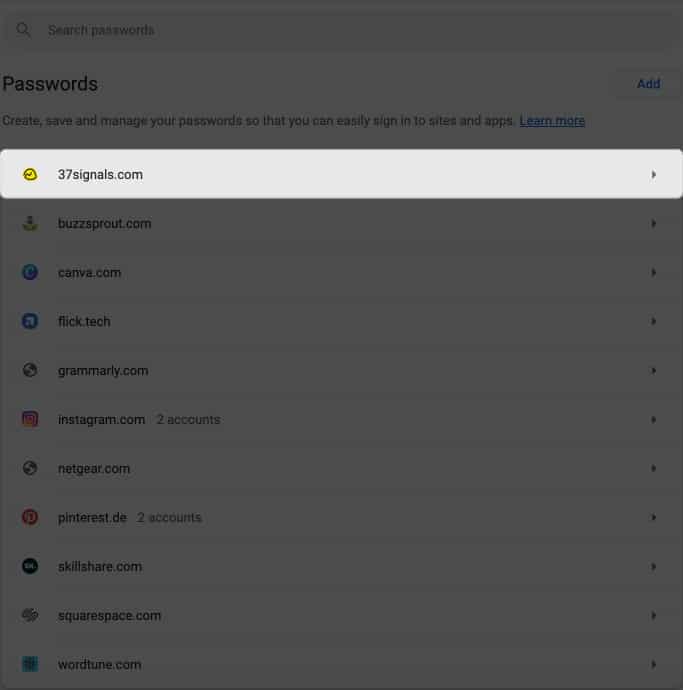This screenshot has width=683, height=690.
Task: Click the Pinterest logo icon
Action: 30,518
